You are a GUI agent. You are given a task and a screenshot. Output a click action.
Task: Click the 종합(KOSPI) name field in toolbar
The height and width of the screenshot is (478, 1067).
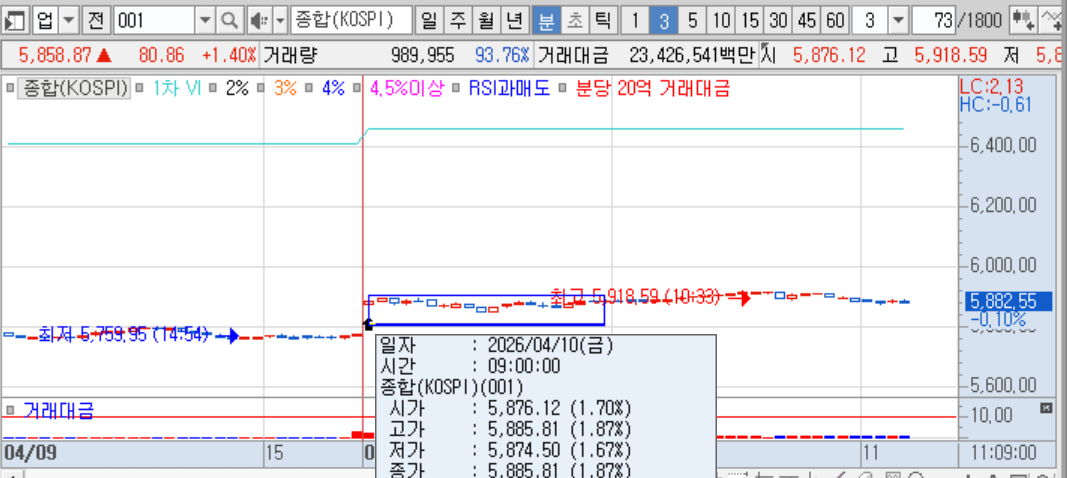(x=351, y=21)
